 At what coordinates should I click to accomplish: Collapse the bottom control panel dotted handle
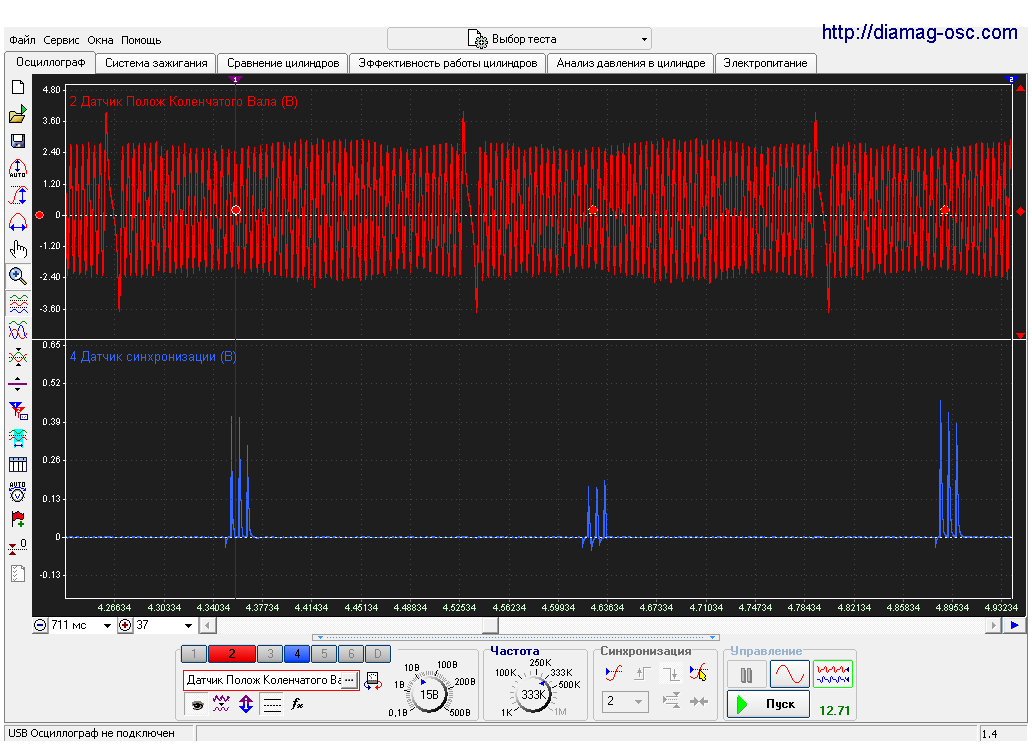click(x=516, y=637)
